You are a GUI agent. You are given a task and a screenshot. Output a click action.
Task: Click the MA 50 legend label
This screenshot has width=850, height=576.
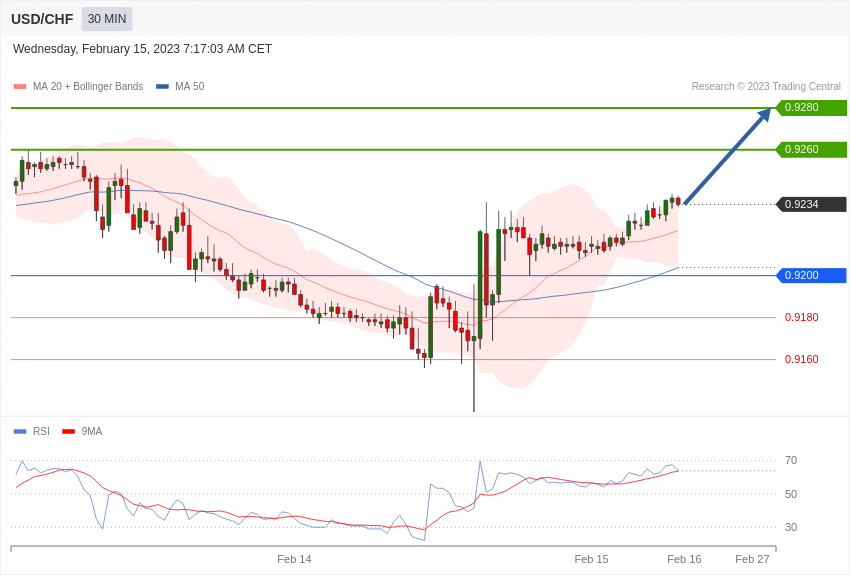click(x=190, y=86)
